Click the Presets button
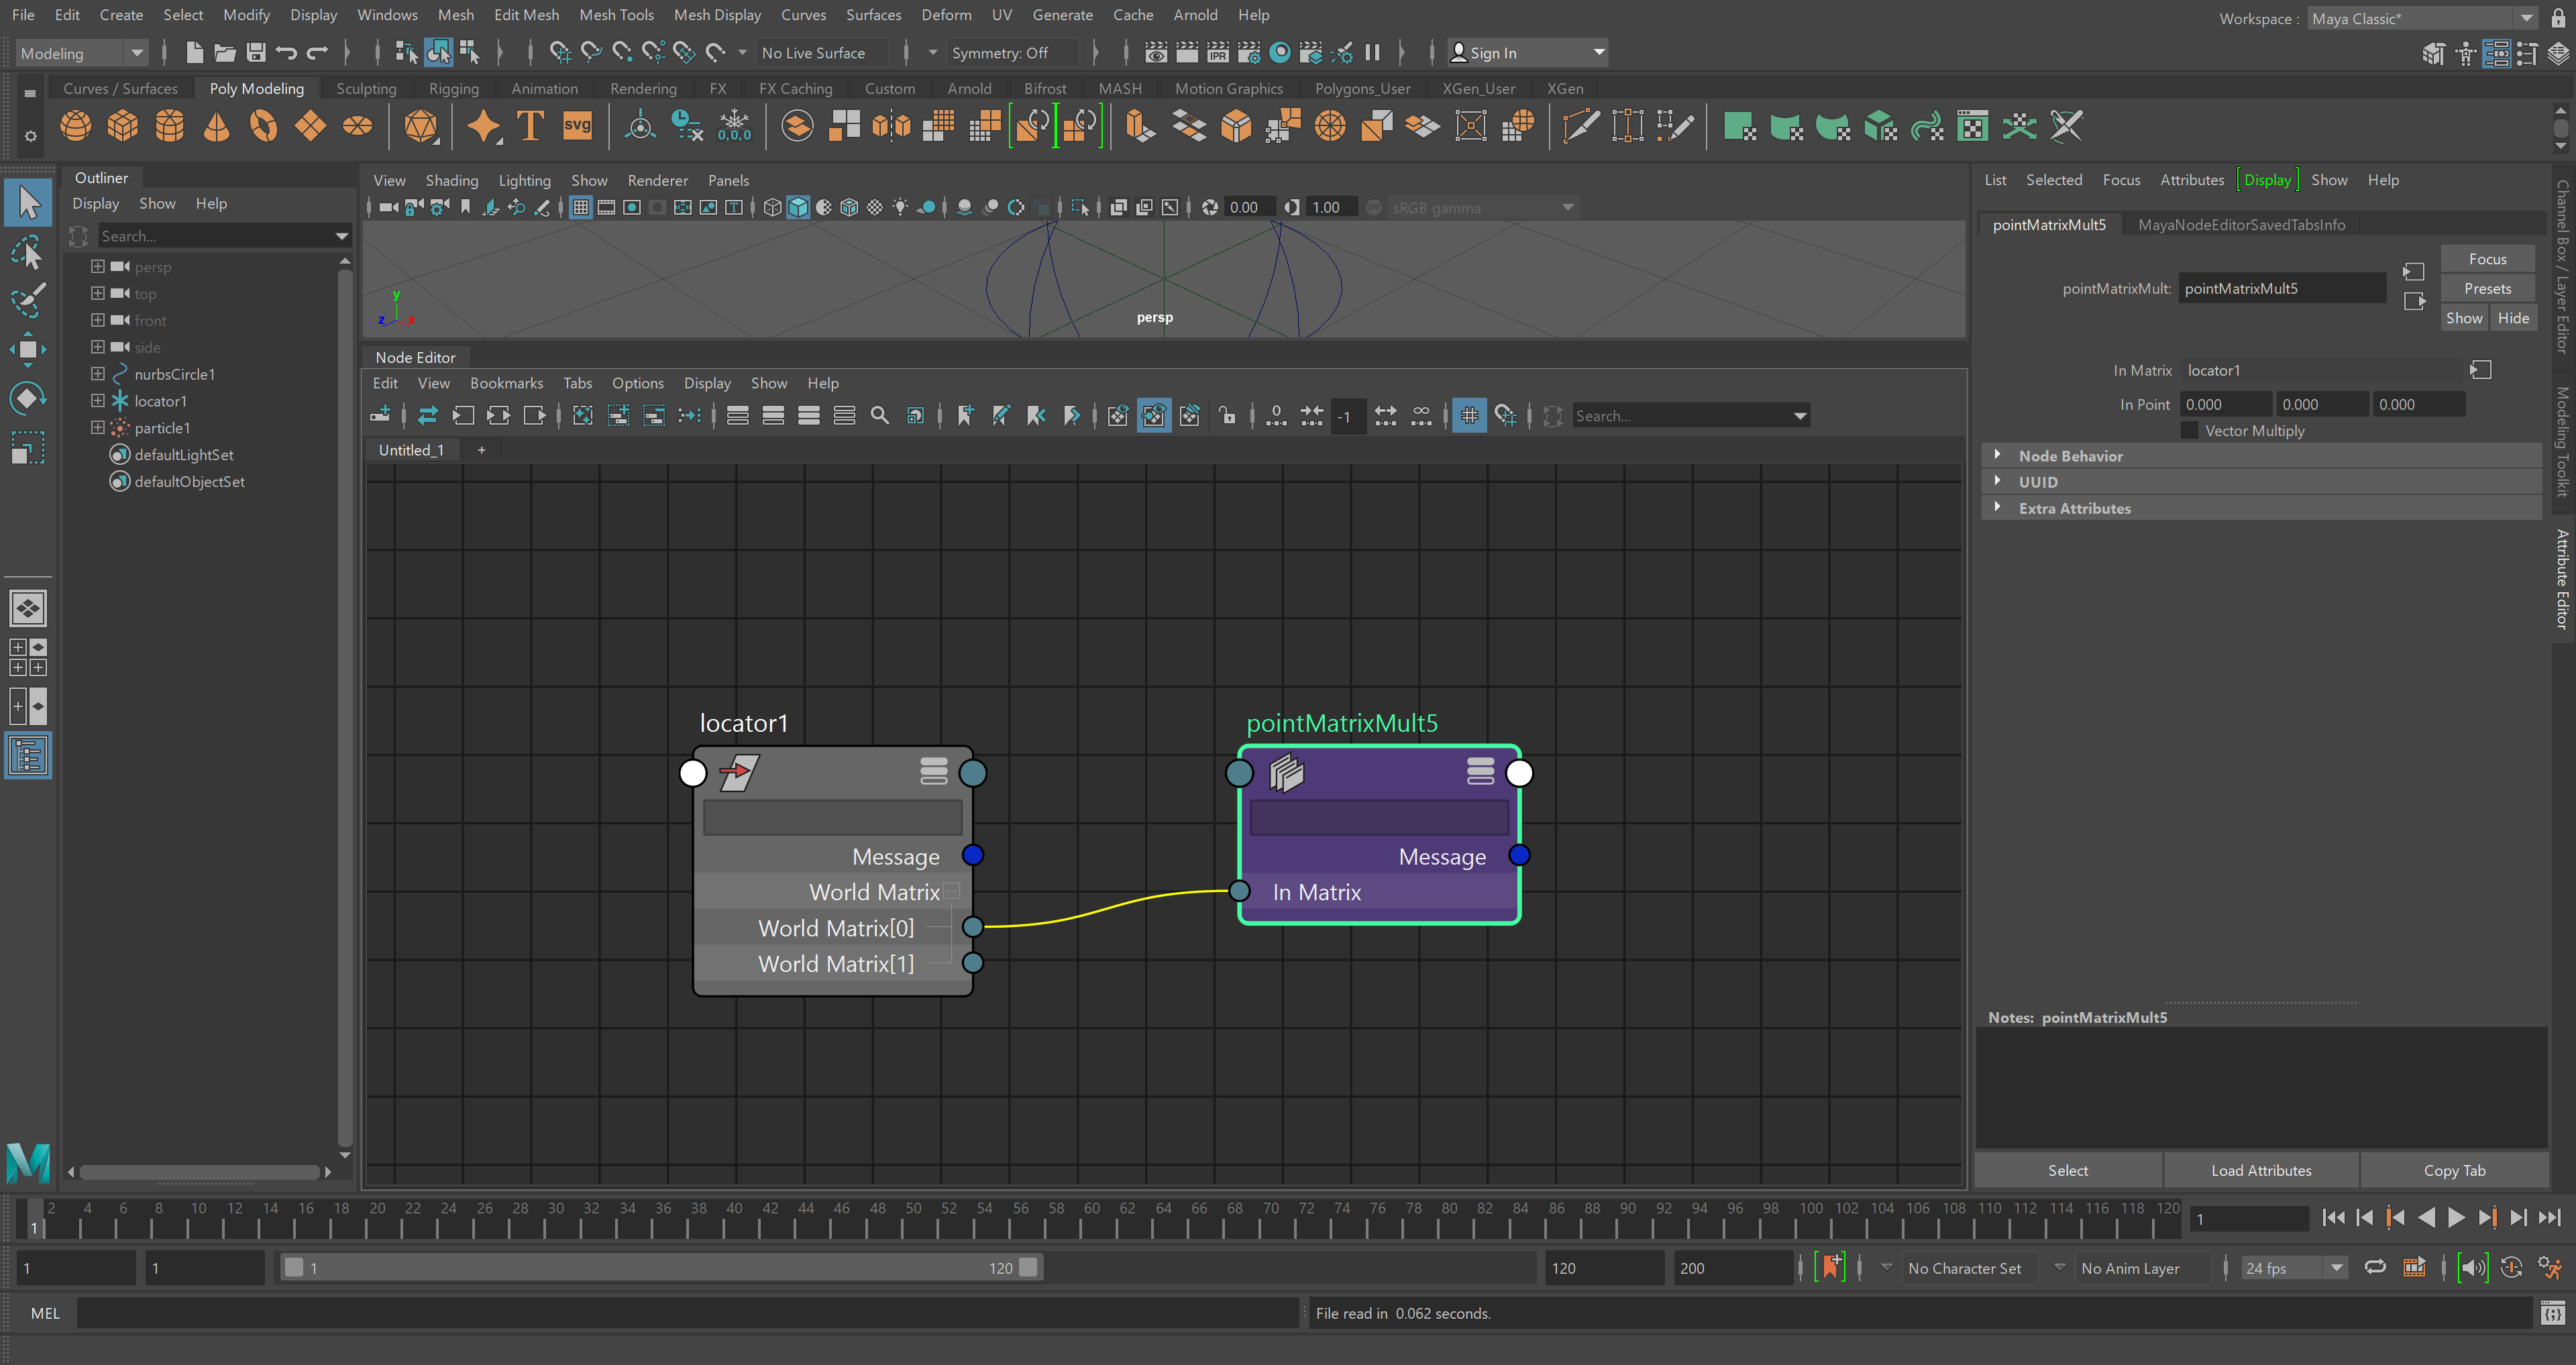The width and height of the screenshot is (2576, 1365). pos(2487,288)
